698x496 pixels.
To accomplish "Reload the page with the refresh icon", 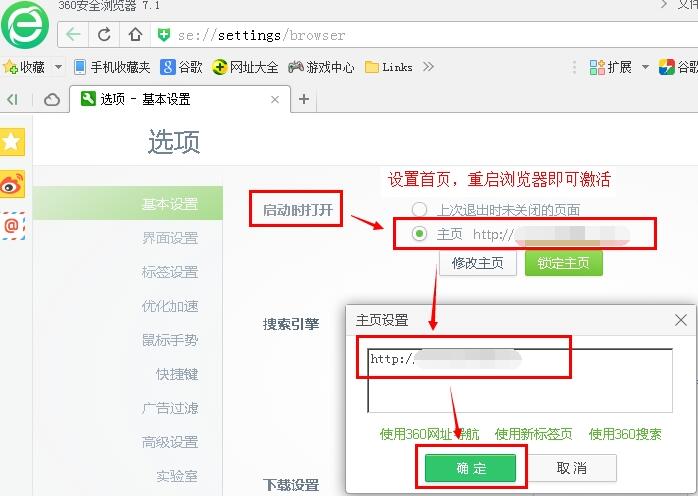I will (x=104, y=35).
